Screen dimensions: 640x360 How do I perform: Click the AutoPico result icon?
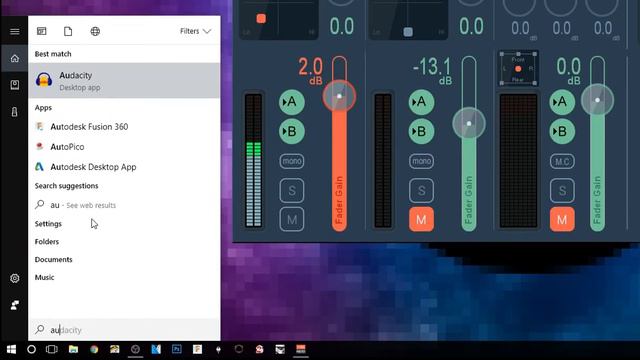(40, 146)
